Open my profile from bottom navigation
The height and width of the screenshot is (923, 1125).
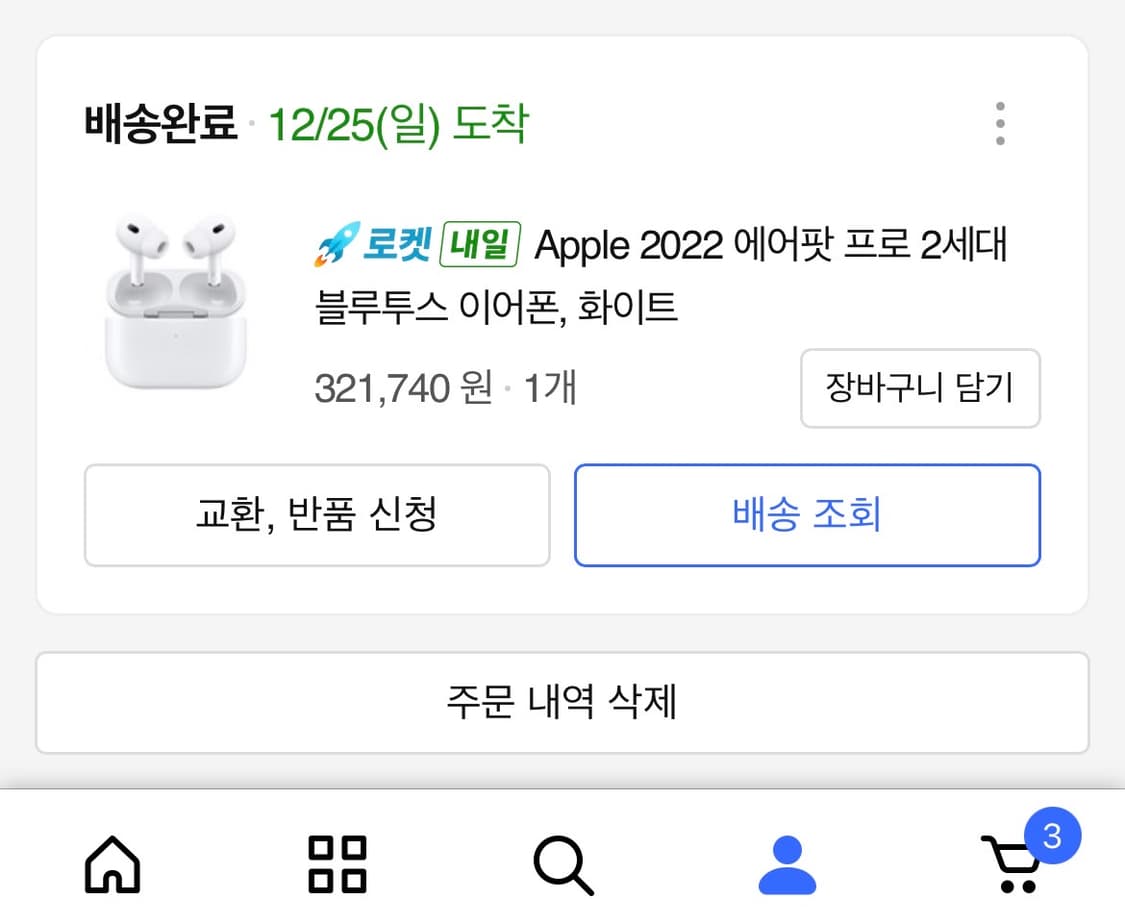tap(787, 868)
